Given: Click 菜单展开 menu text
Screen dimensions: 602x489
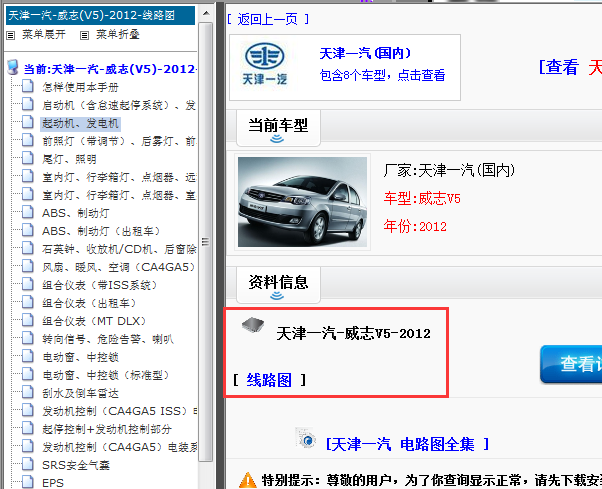Looking at the screenshot, I should [44, 35].
